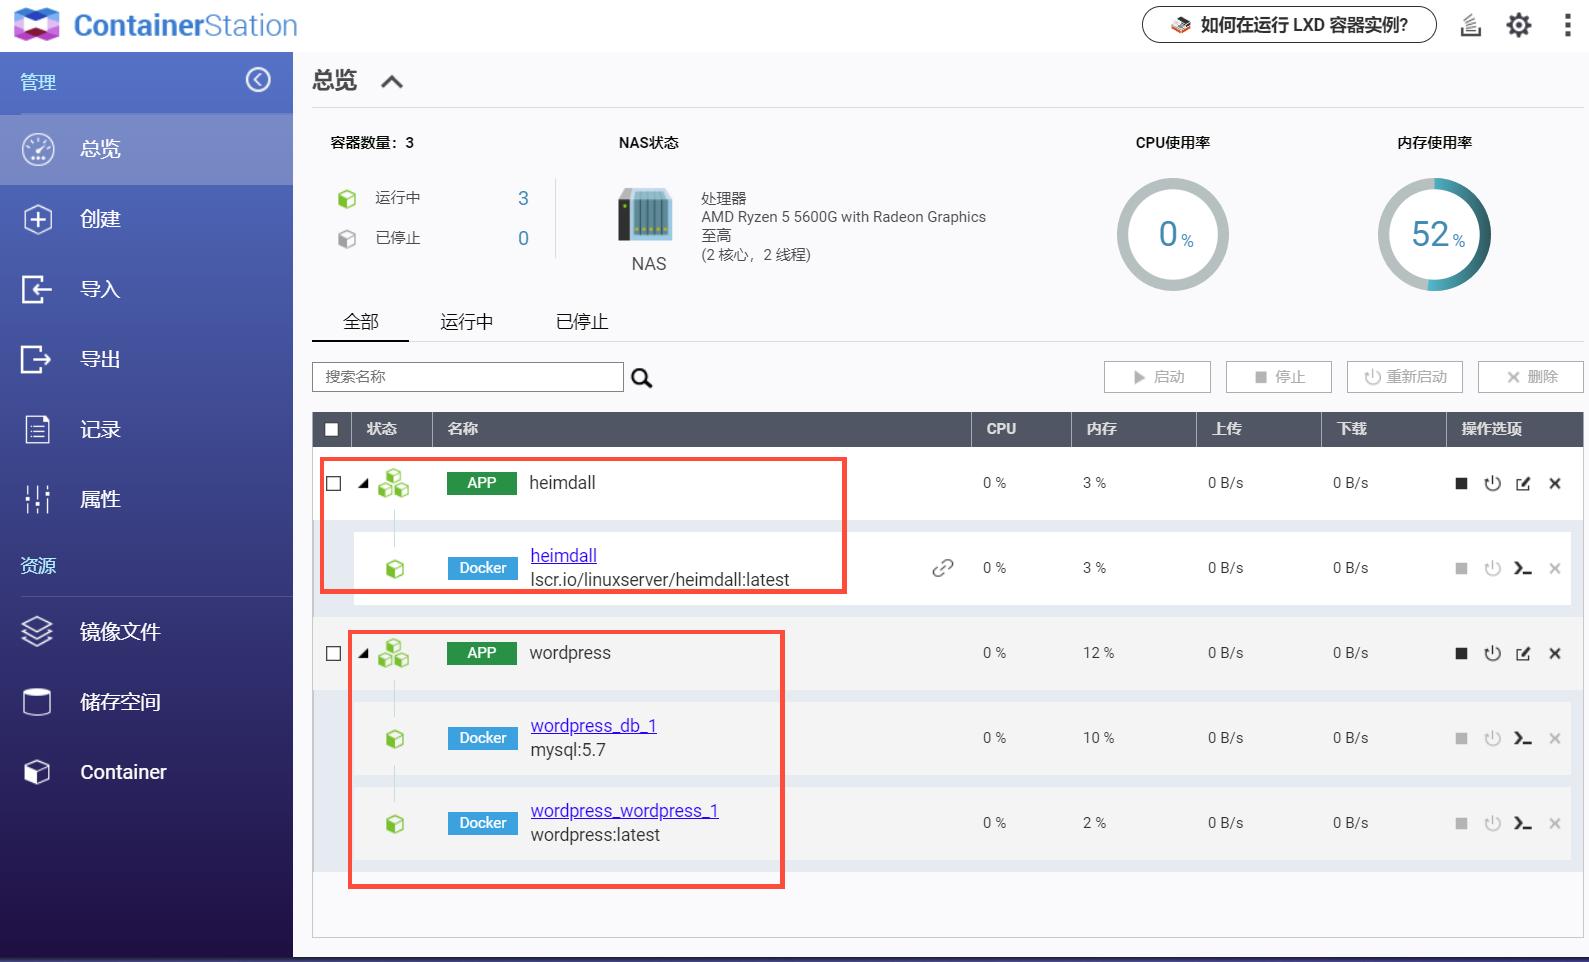Open the 导出 export sidebar item
1589x962 pixels.
click(x=146, y=359)
